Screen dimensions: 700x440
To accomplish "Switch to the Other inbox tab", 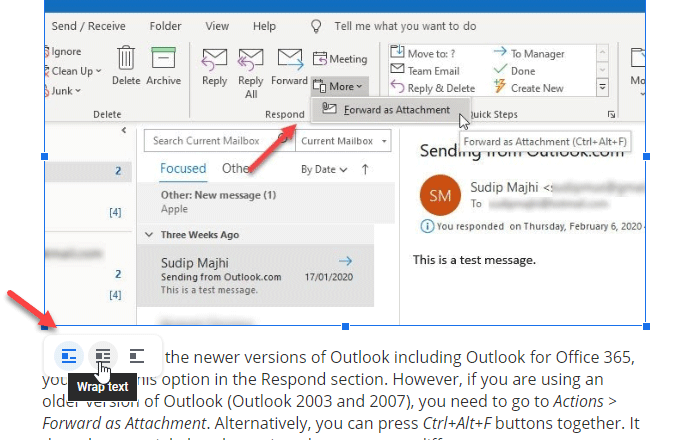I will click(x=235, y=169).
